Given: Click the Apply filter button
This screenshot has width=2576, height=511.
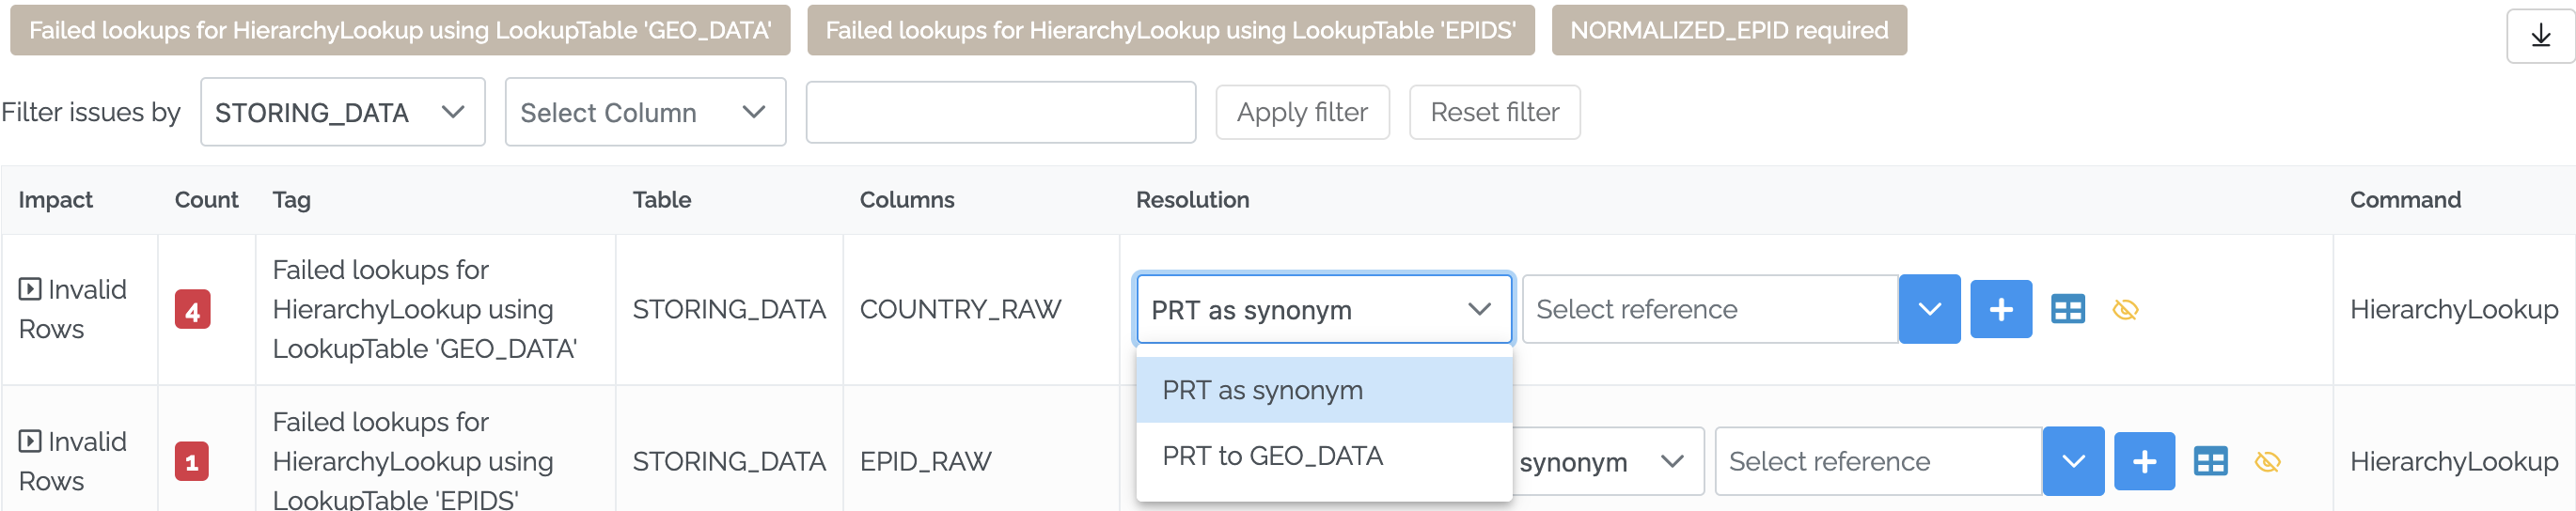Looking at the screenshot, I should (1302, 112).
